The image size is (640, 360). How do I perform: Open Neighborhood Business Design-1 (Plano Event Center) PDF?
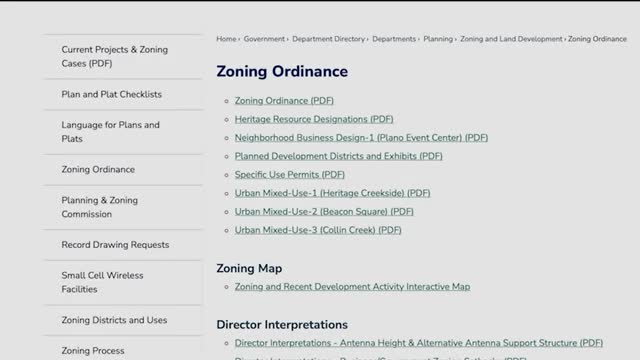(361, 138)
